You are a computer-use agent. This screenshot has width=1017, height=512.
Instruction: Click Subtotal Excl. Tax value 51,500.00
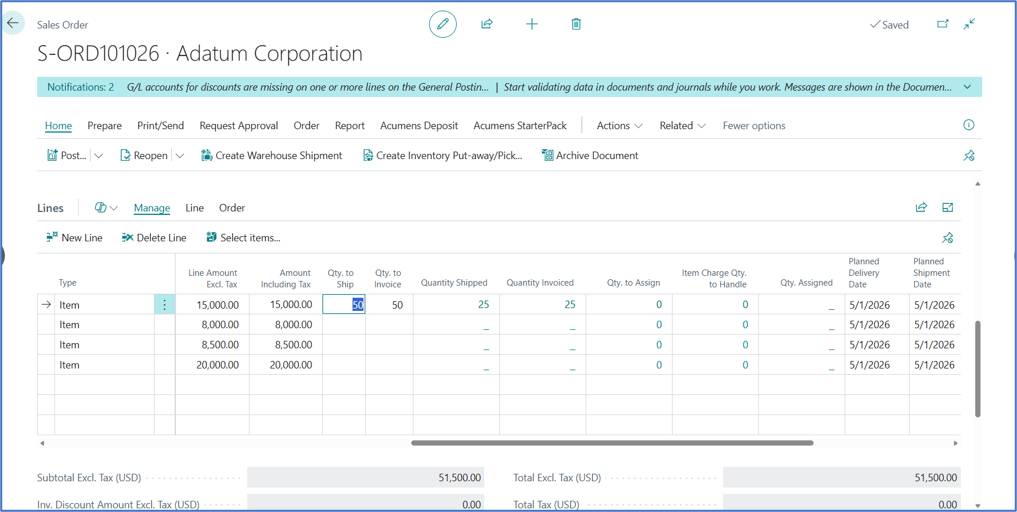(x=366, y=478)
